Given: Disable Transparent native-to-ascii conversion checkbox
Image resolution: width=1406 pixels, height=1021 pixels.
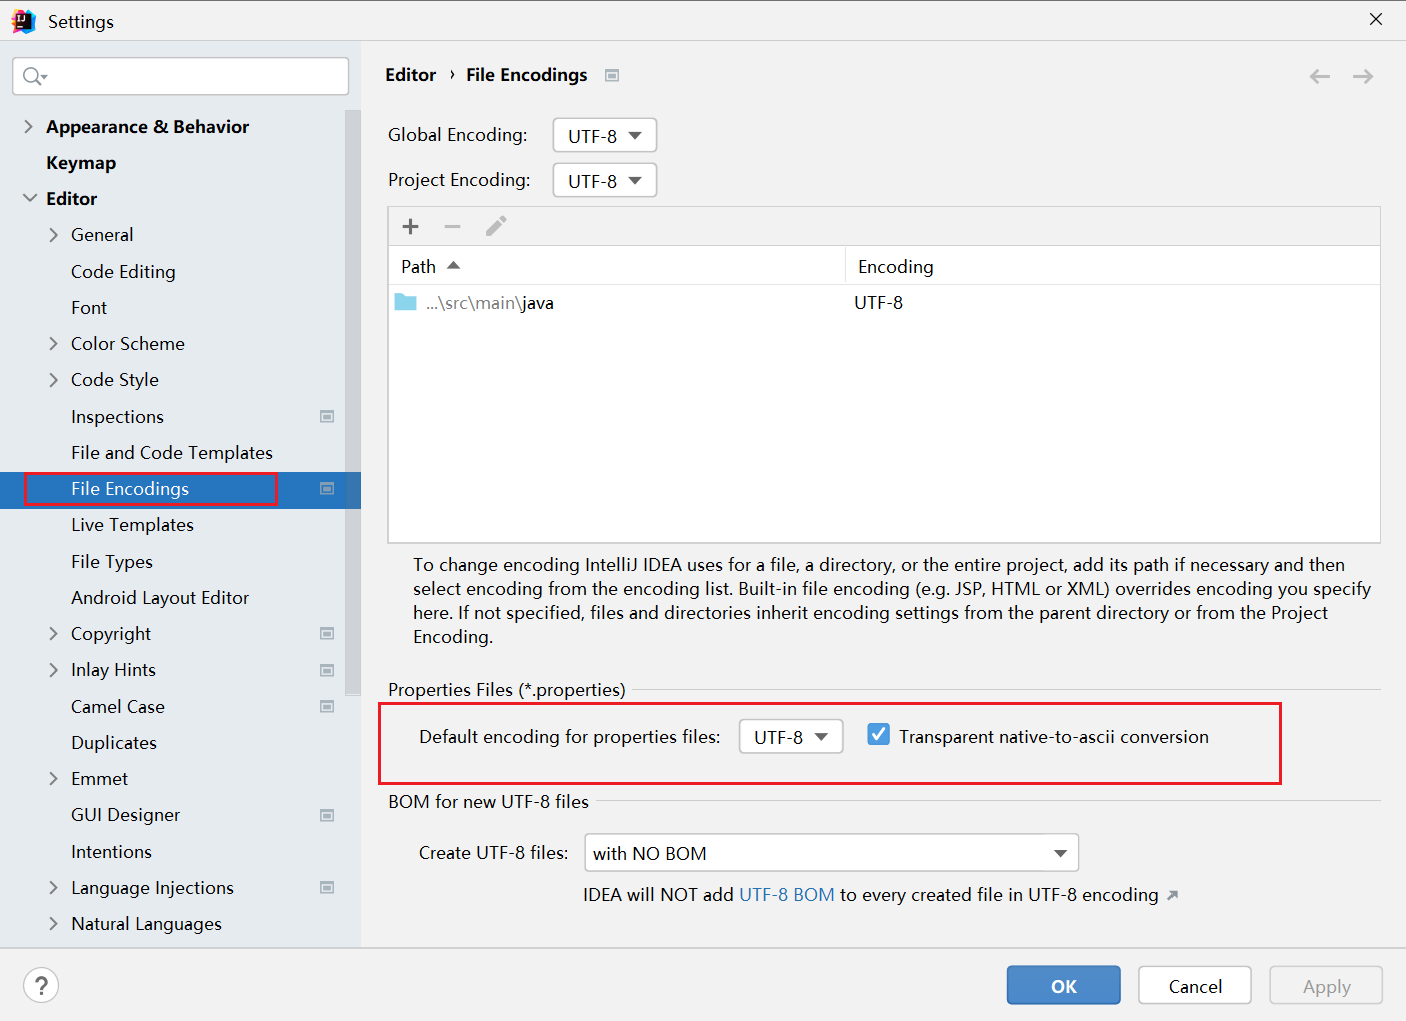Looking at the screenshot, I should coord(878,735).
